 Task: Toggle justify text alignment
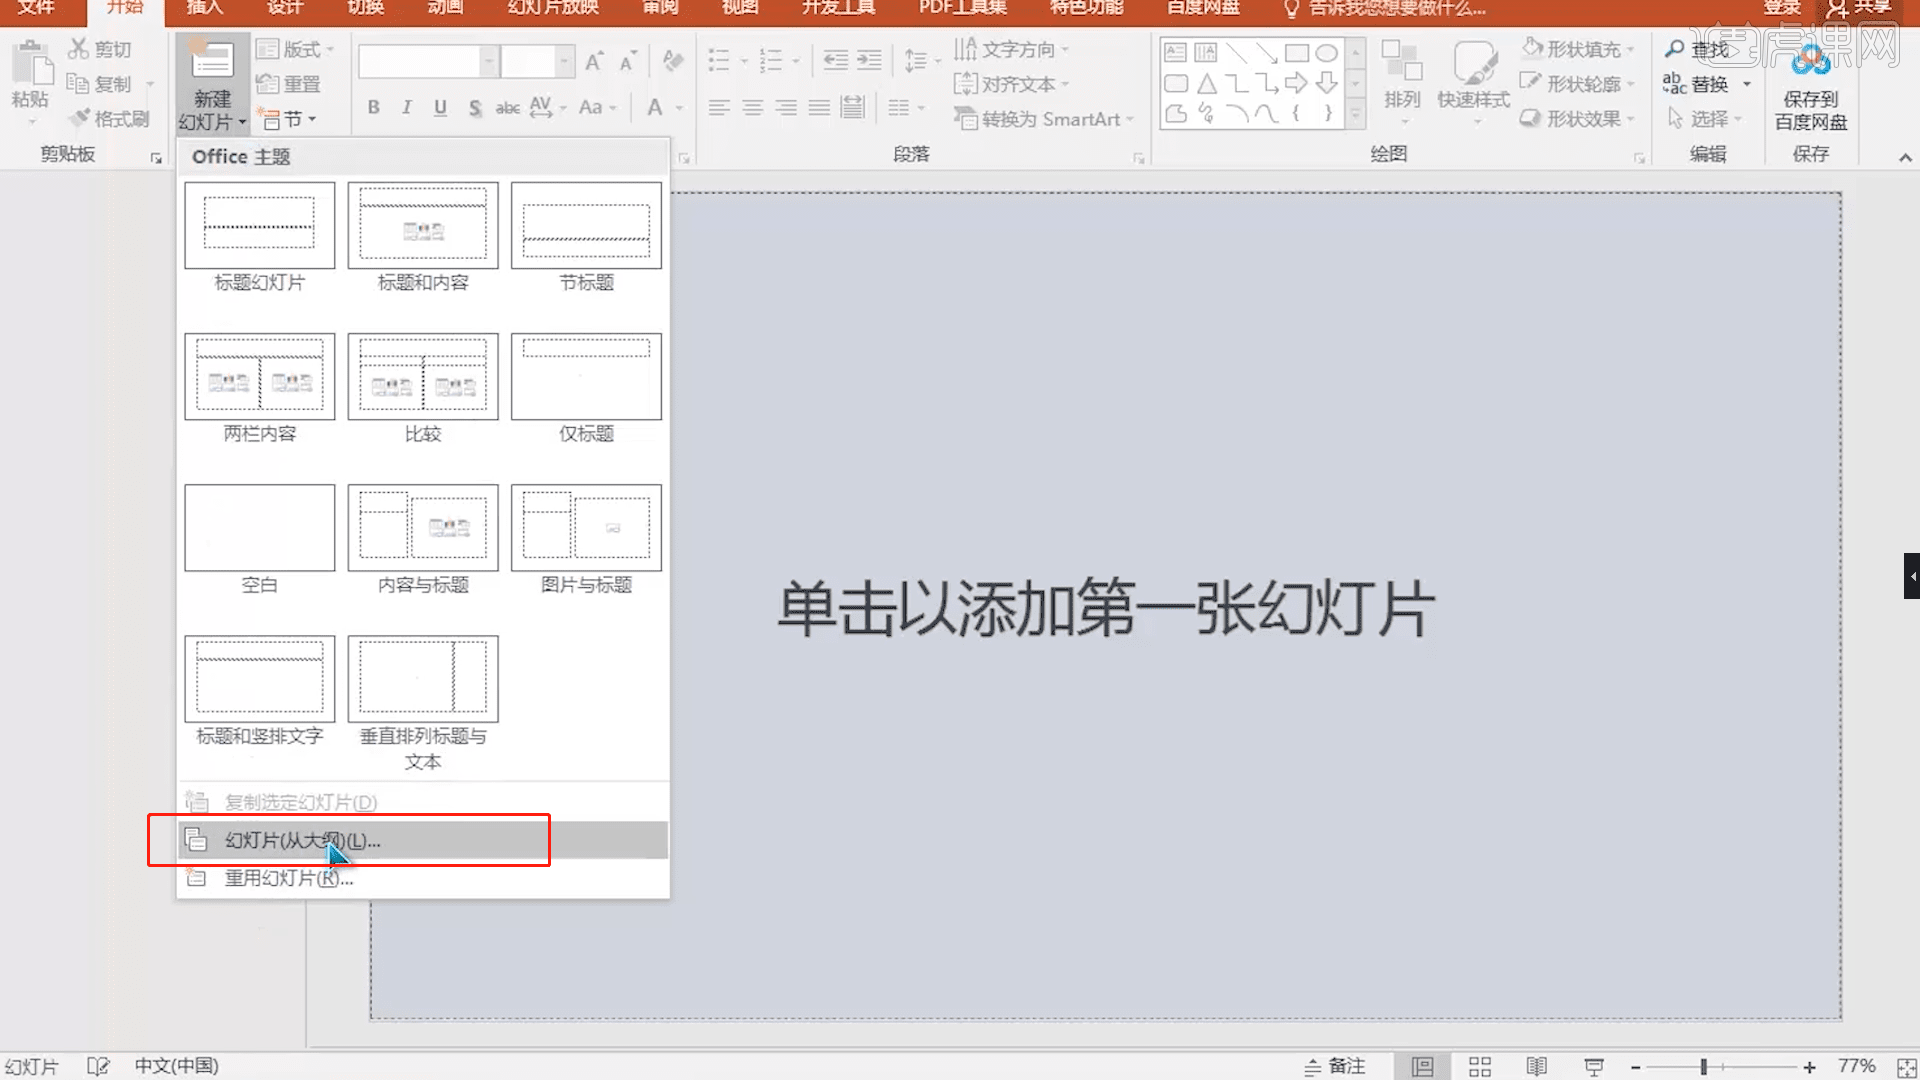(x=819, y=107)
